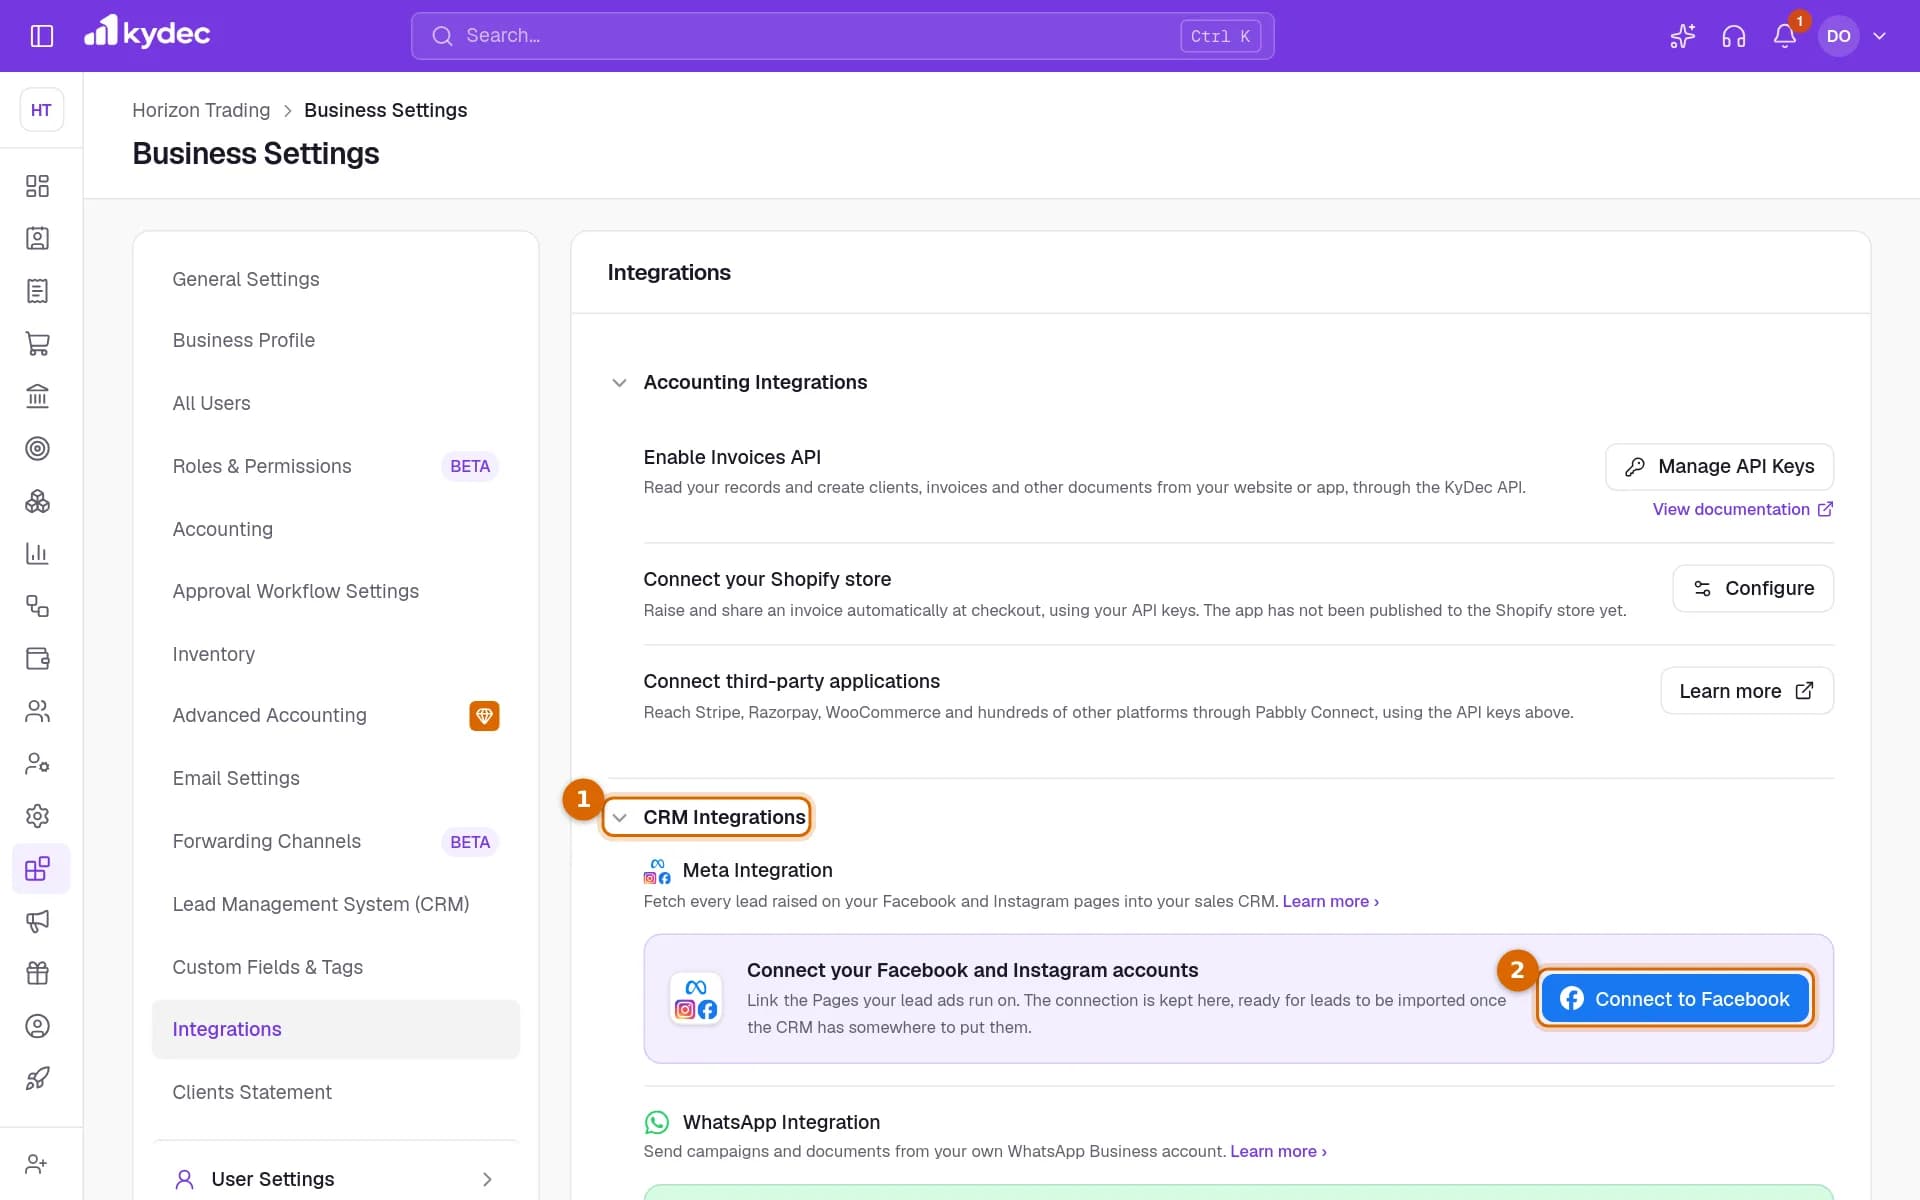This screenshot has height=1200, width=1920.
Task: Select Forwarding Channels menu item
Action: 336,842
